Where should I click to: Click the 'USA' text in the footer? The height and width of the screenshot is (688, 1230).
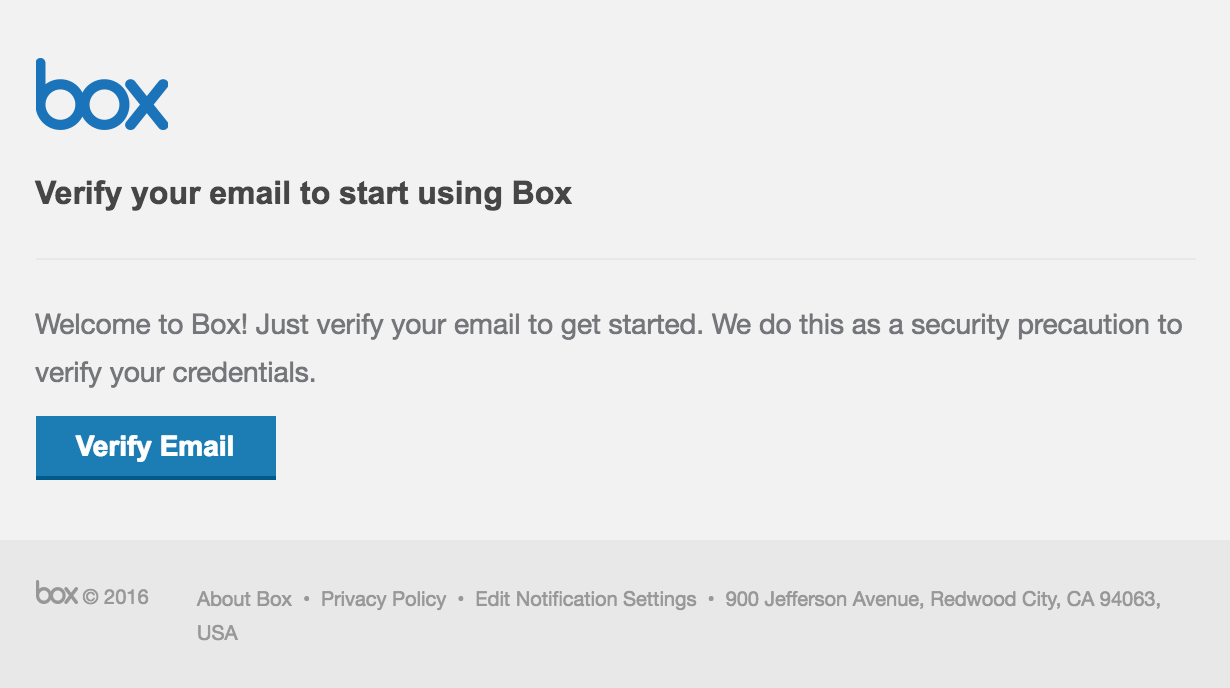coord(217,633)
